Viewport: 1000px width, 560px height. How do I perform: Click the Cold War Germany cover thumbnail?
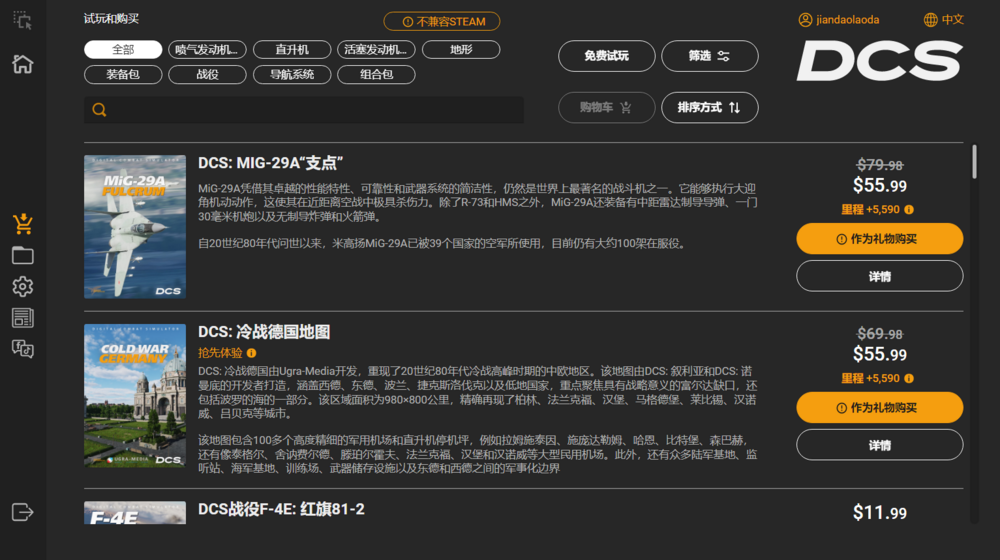point(135,395)
